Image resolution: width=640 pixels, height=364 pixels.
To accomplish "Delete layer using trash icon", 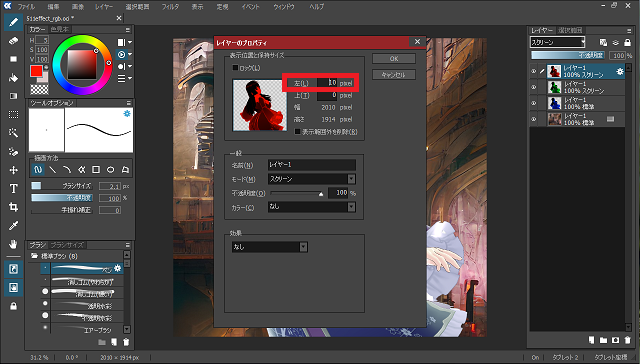I will coord(628,340).
